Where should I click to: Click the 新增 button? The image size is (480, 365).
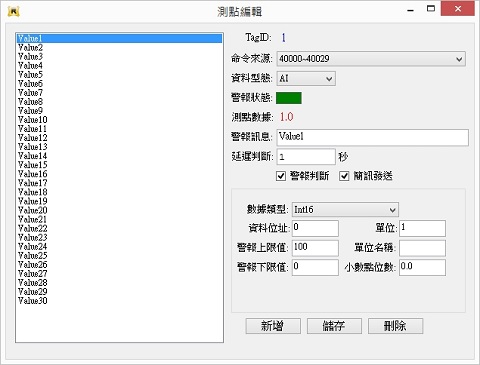273,326
